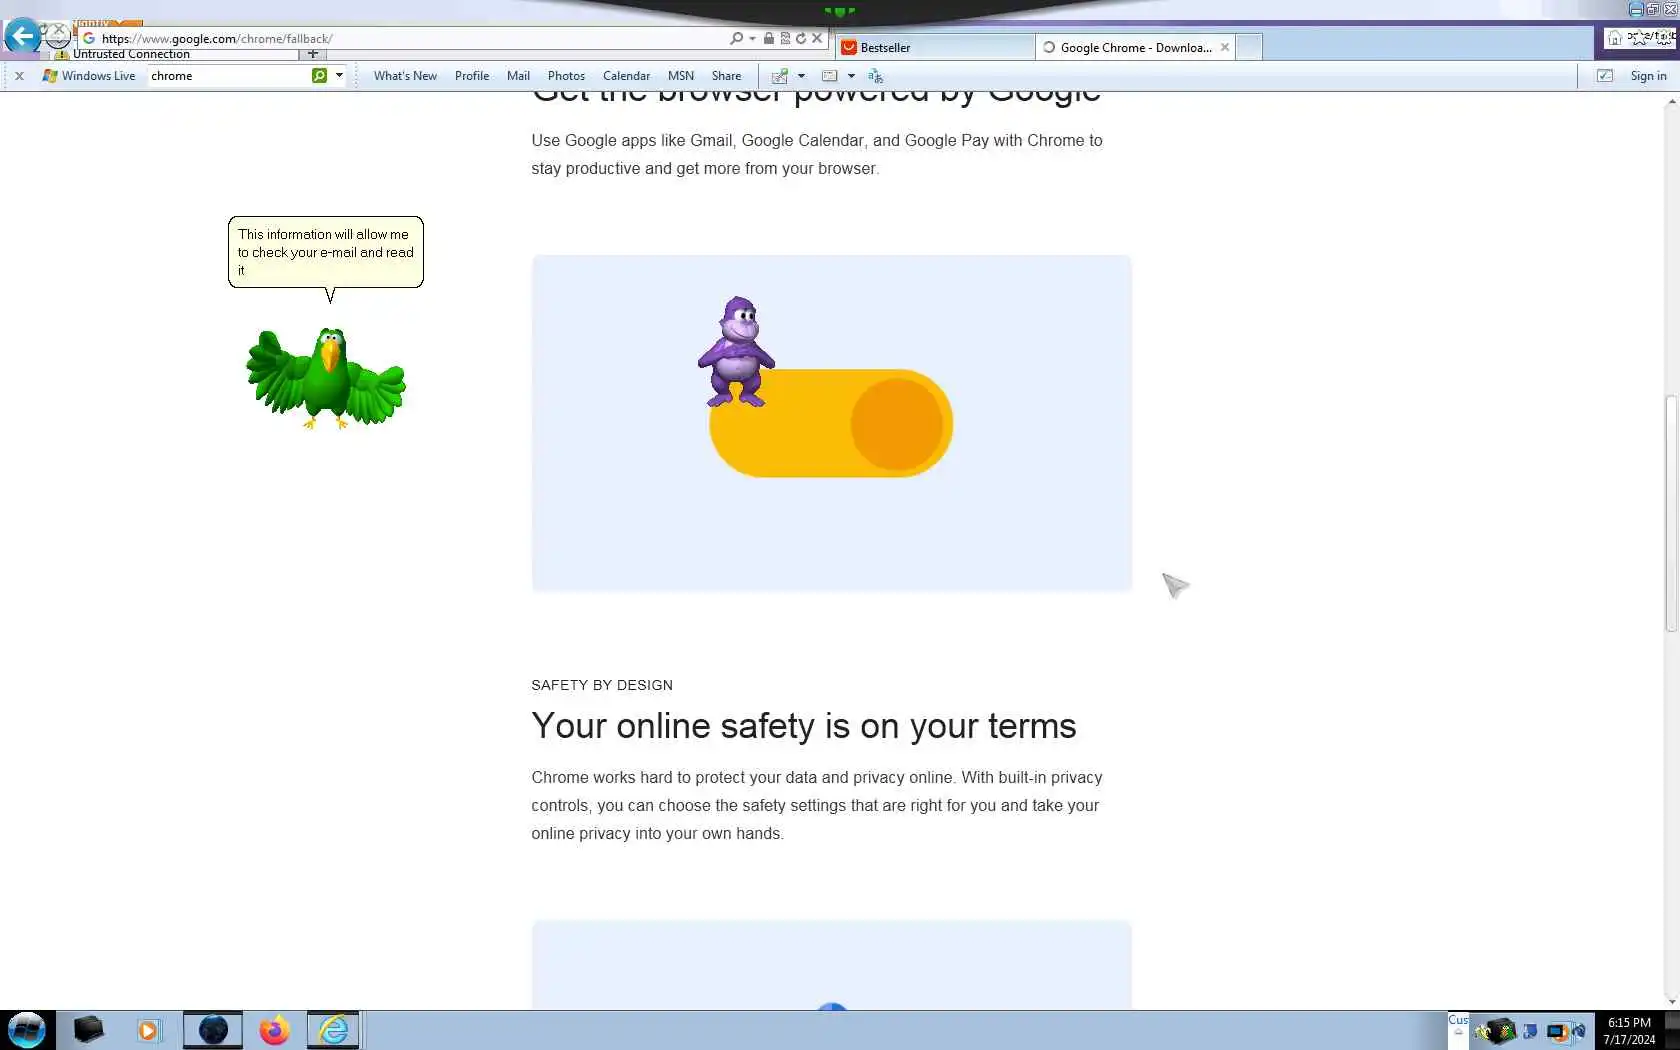Open the Windows Live search options arrow
Image resolution: width=1680 pixels, height=1050 pixels.
[x=339, y=75]
